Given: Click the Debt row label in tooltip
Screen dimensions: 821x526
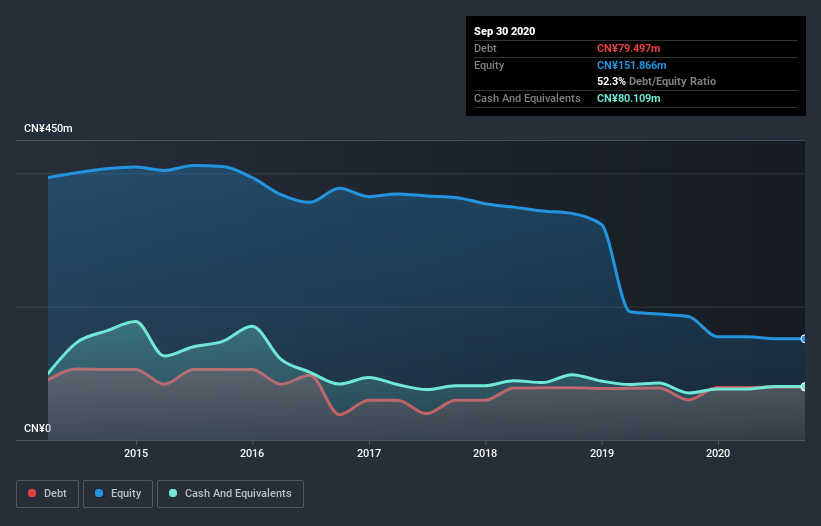Looking at the screenshot, I should pos(485,48).
